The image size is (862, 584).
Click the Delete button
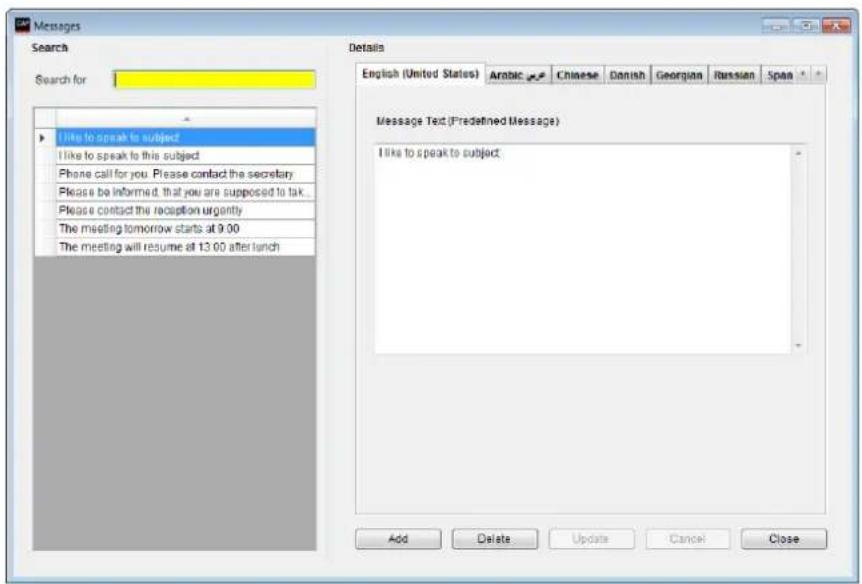[x=494, y=539]
